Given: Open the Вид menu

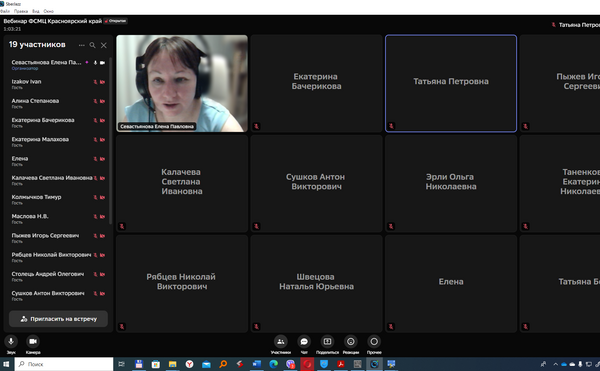Looking at the screenshot, I should coord(36,11).
